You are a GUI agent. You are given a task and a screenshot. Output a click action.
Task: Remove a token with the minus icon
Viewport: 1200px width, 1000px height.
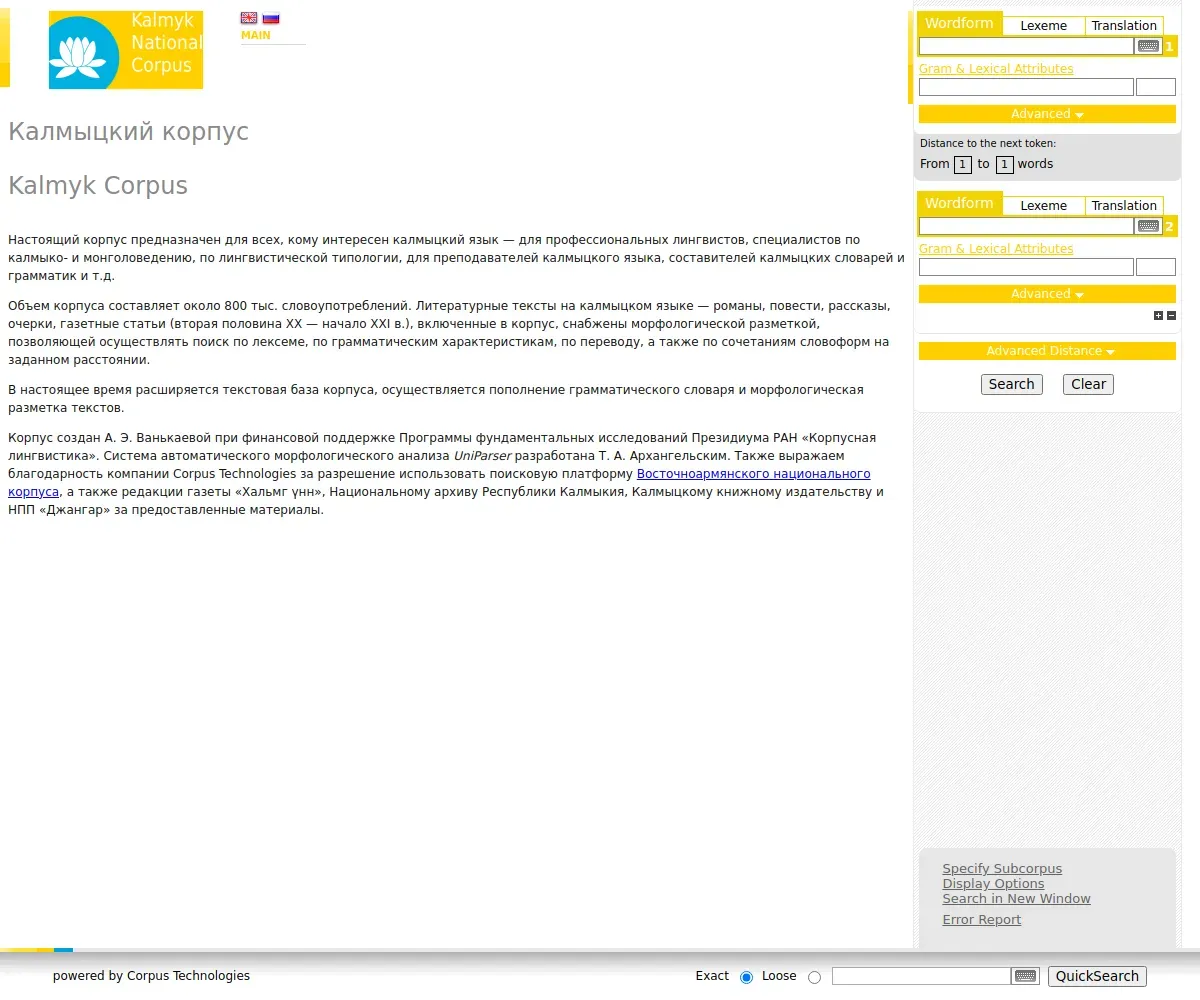[1171, 315]
